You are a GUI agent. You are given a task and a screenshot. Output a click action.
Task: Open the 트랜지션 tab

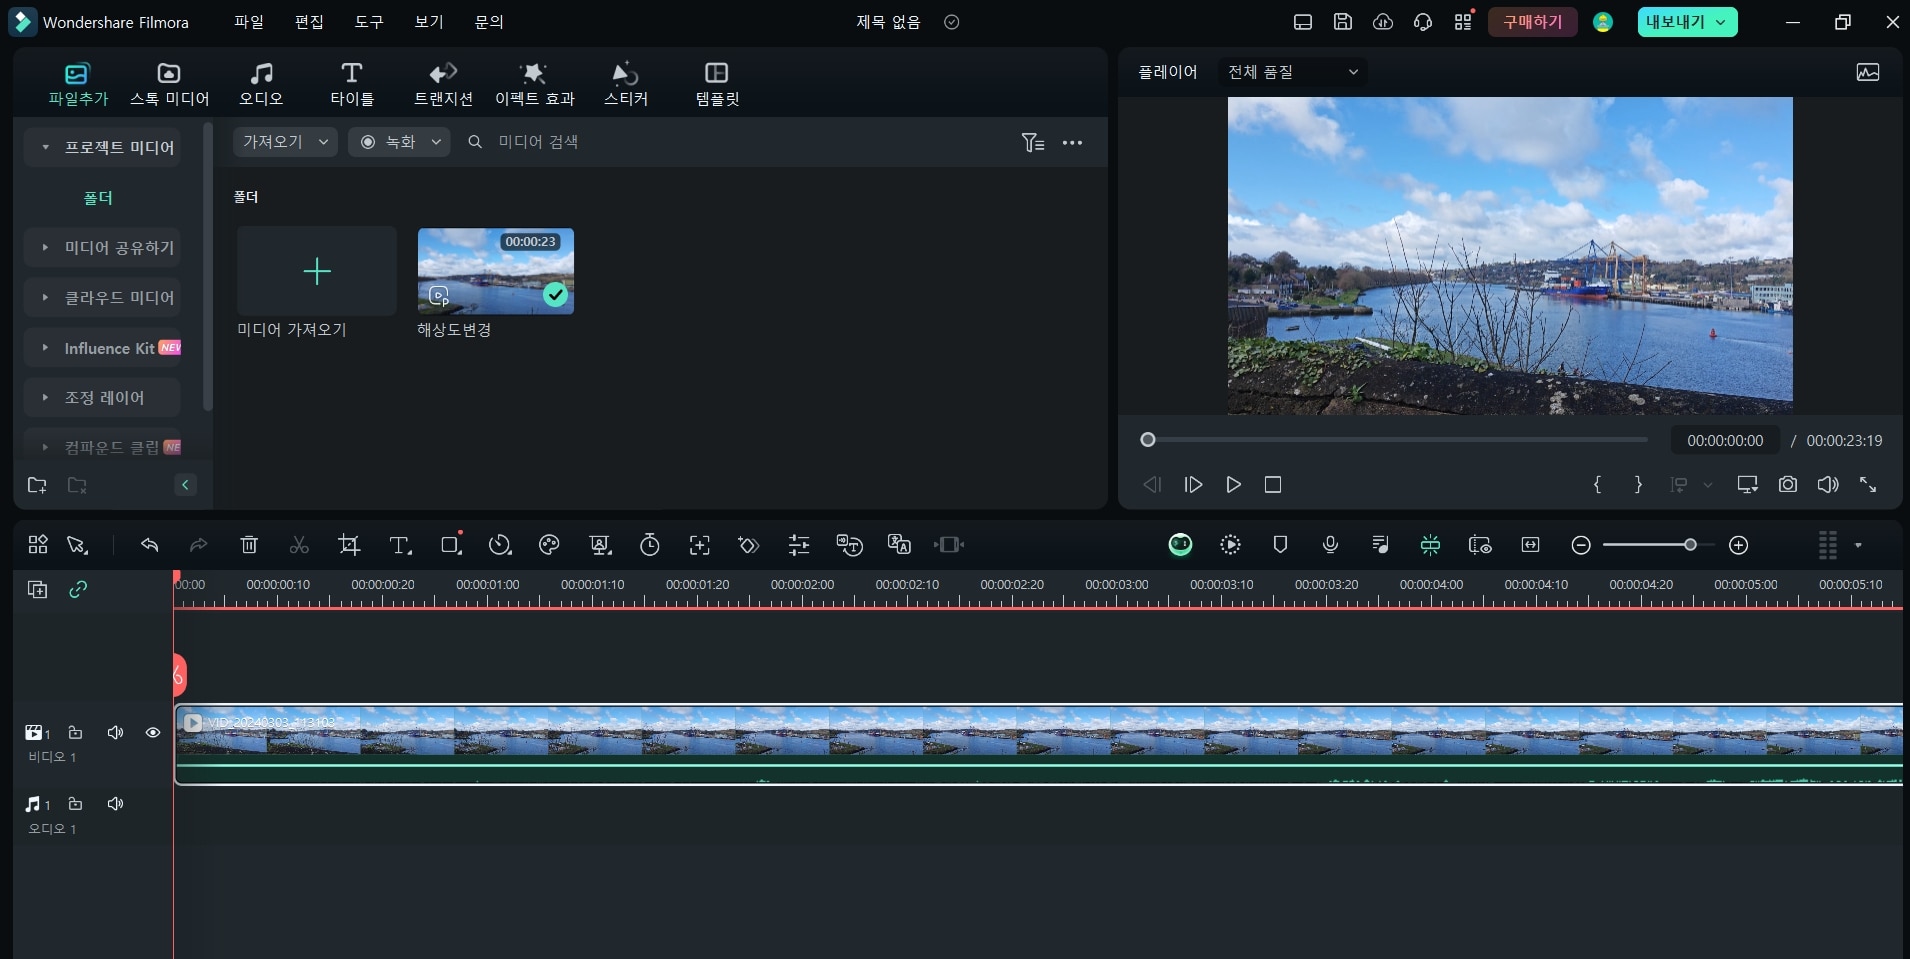[x=443, y=84]
